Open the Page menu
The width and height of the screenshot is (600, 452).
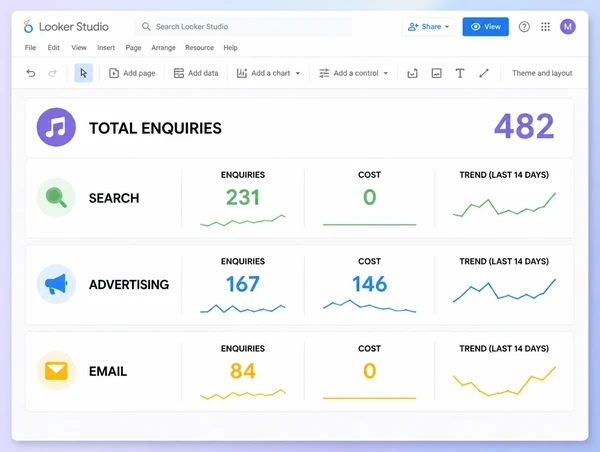133,48
